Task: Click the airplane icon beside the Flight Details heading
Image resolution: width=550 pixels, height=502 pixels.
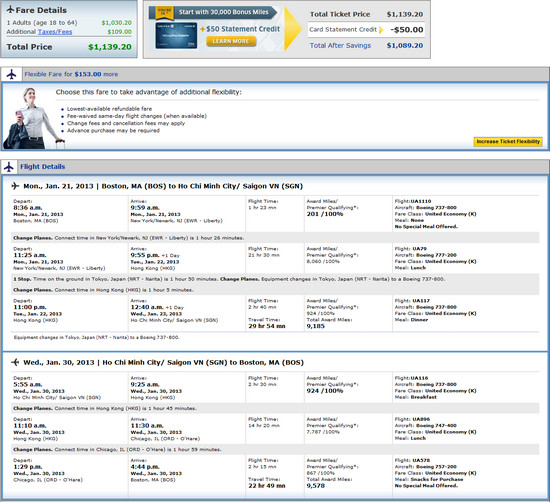Action: pos(9,167)
